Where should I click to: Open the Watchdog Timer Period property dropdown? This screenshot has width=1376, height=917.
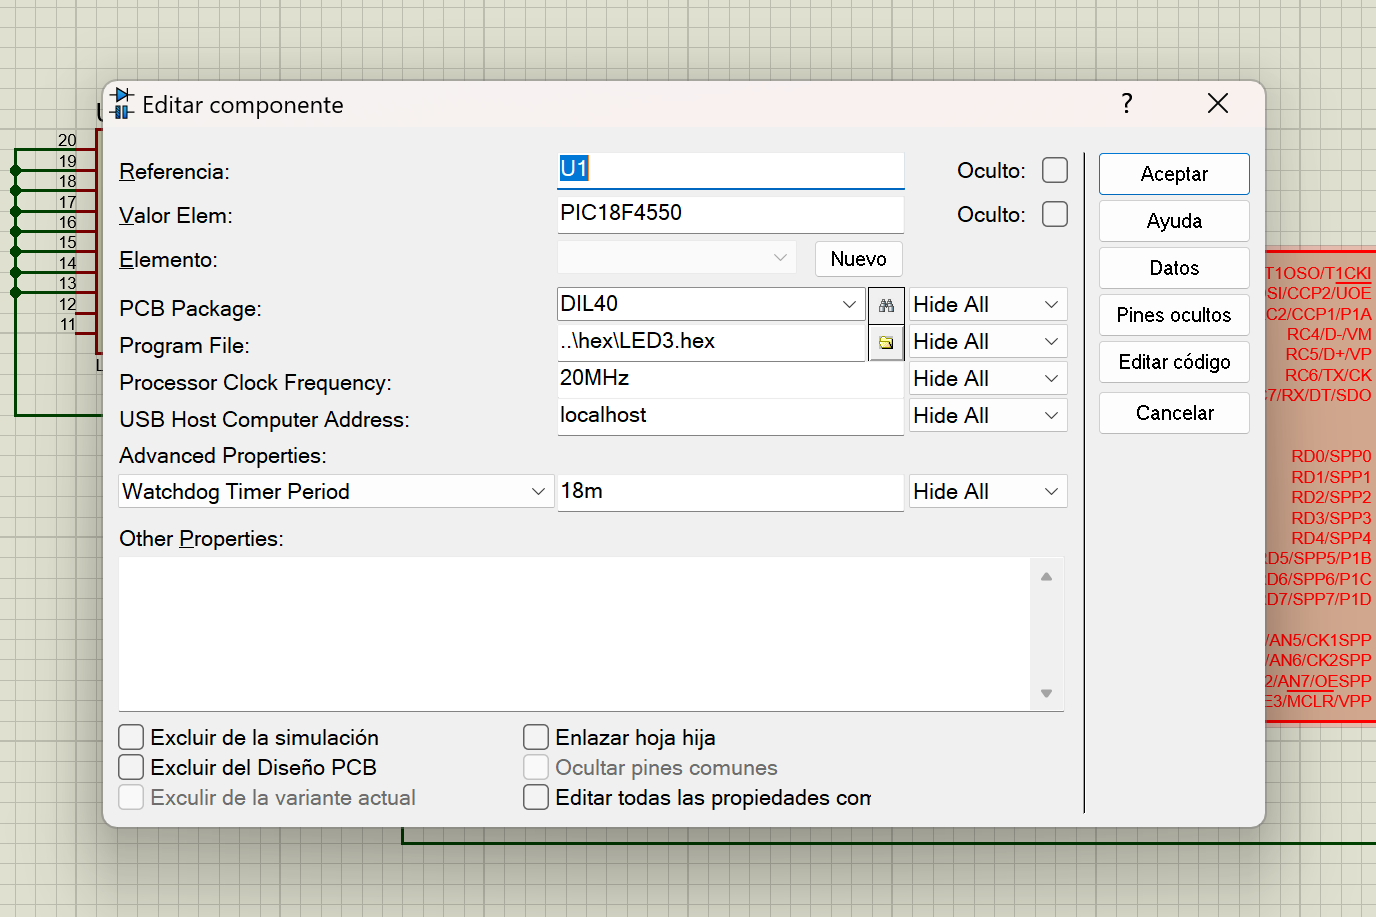tap(336, 491)
